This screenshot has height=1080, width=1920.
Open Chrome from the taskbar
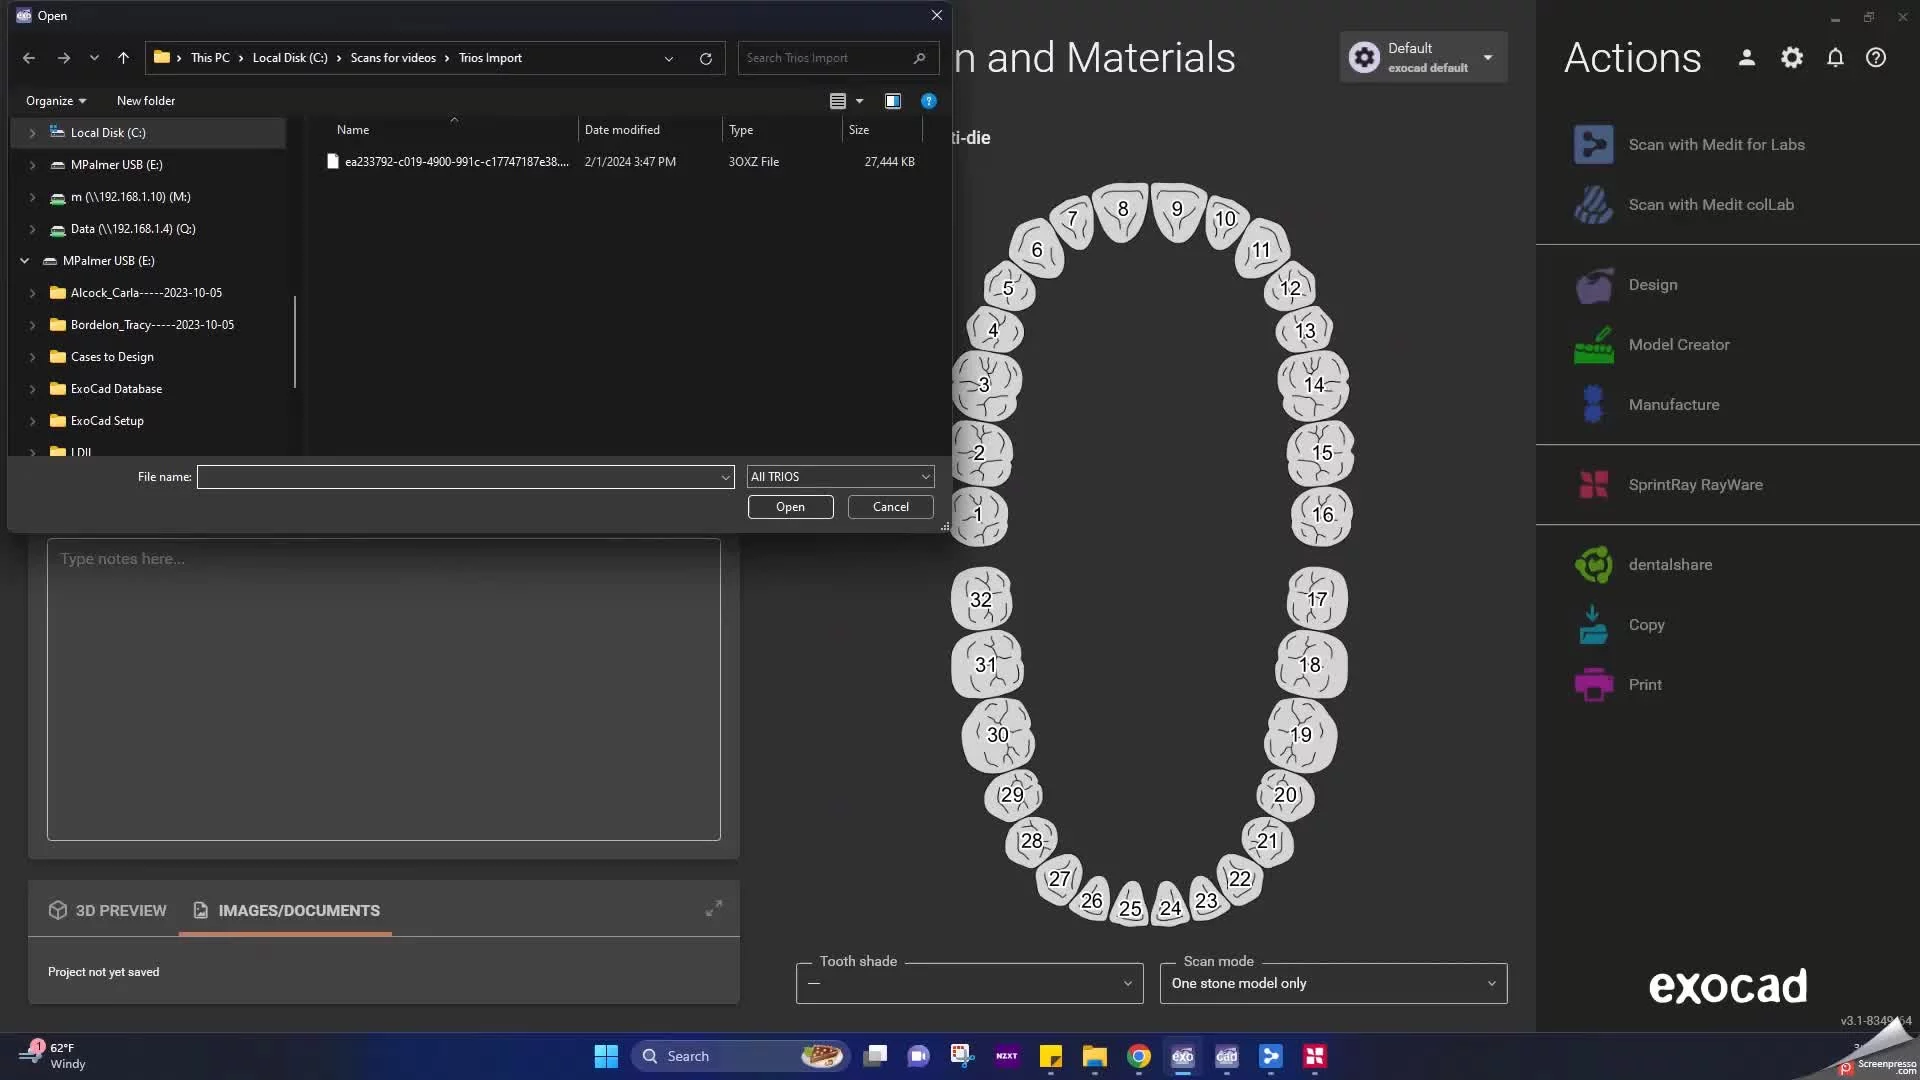pyautogui.click(x=1139, y=1056)
